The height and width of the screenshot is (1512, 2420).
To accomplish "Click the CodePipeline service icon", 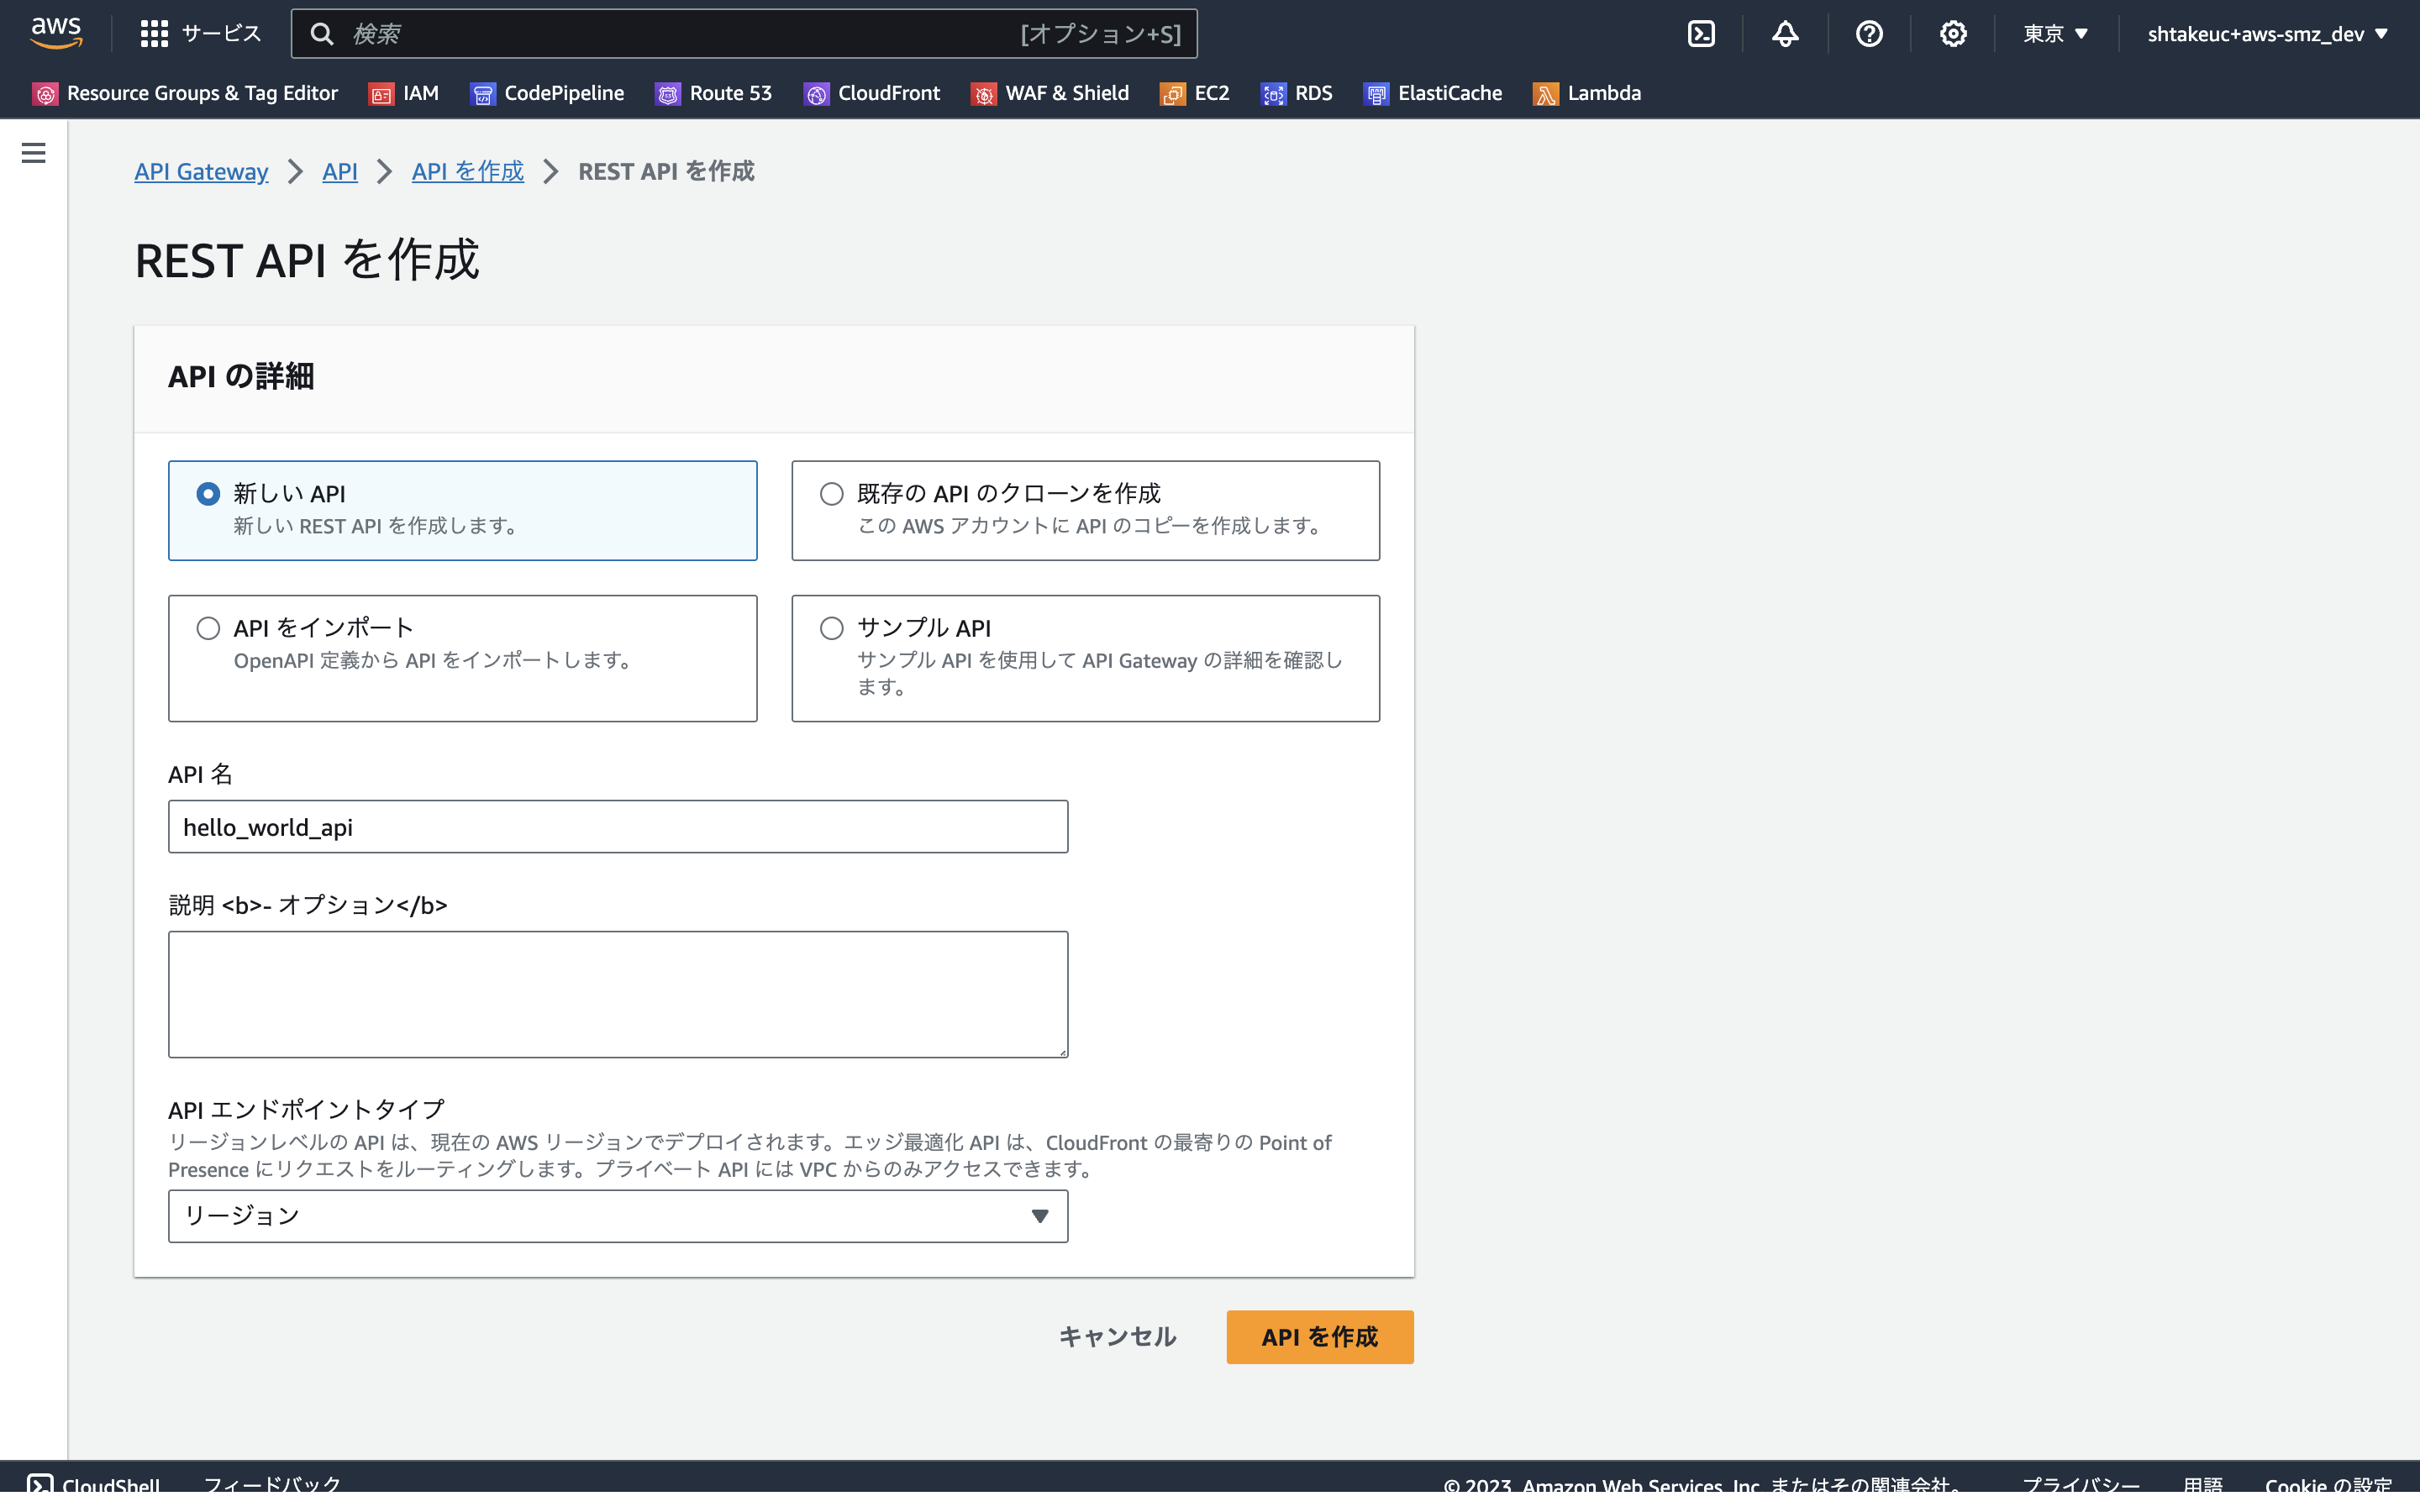I will coord(483,94).
